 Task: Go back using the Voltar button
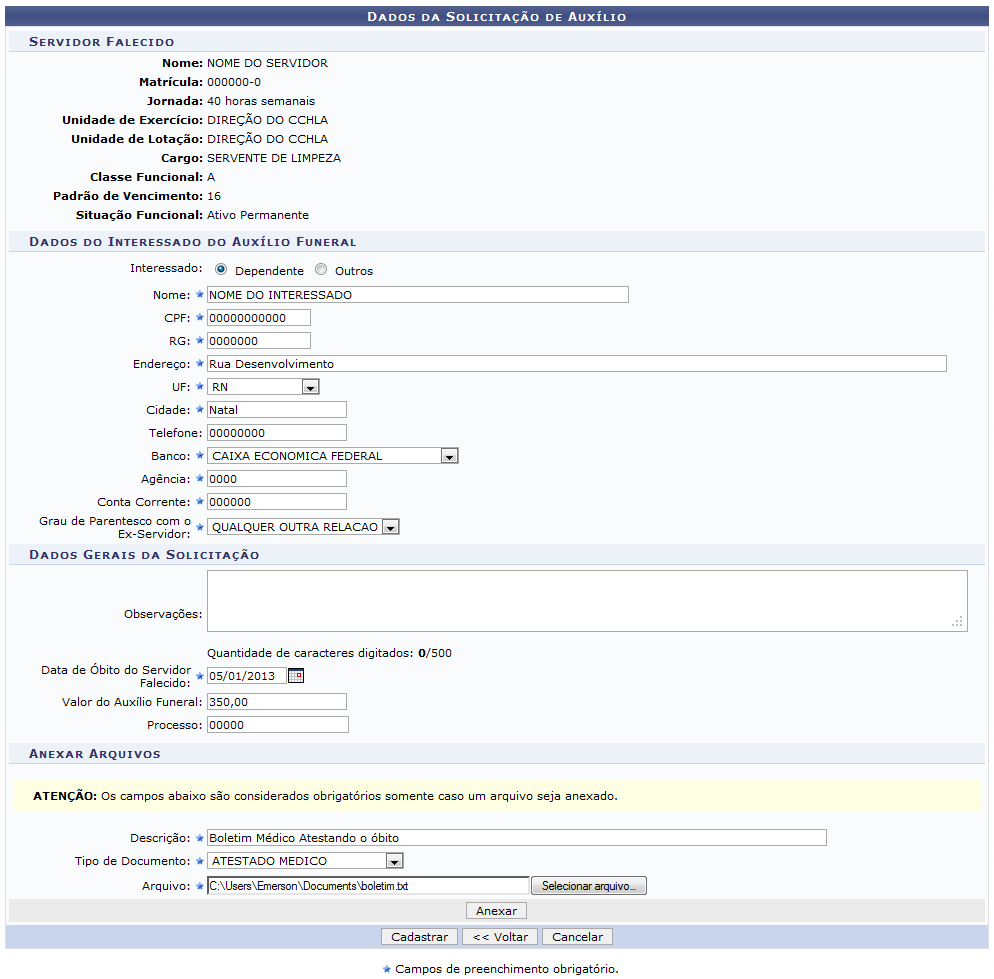pyautogui.click(x=500, y=937)
